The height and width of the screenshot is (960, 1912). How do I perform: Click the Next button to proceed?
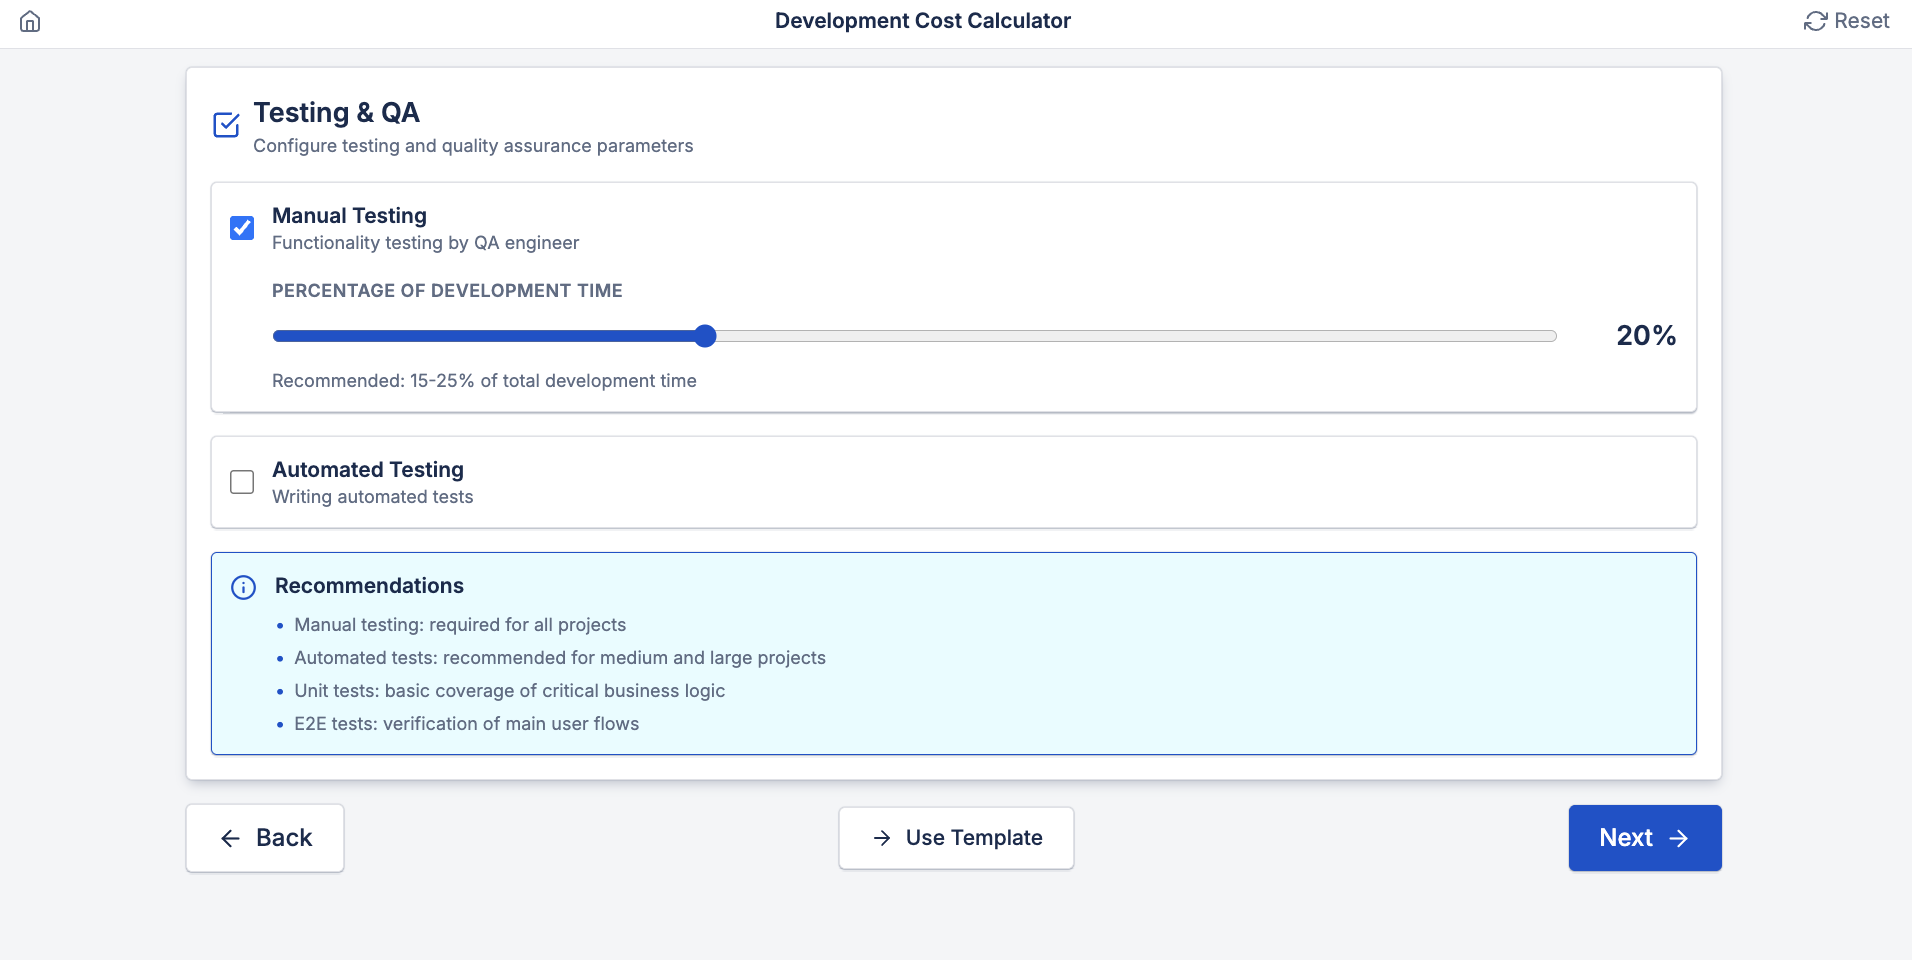pos(1643,838)
